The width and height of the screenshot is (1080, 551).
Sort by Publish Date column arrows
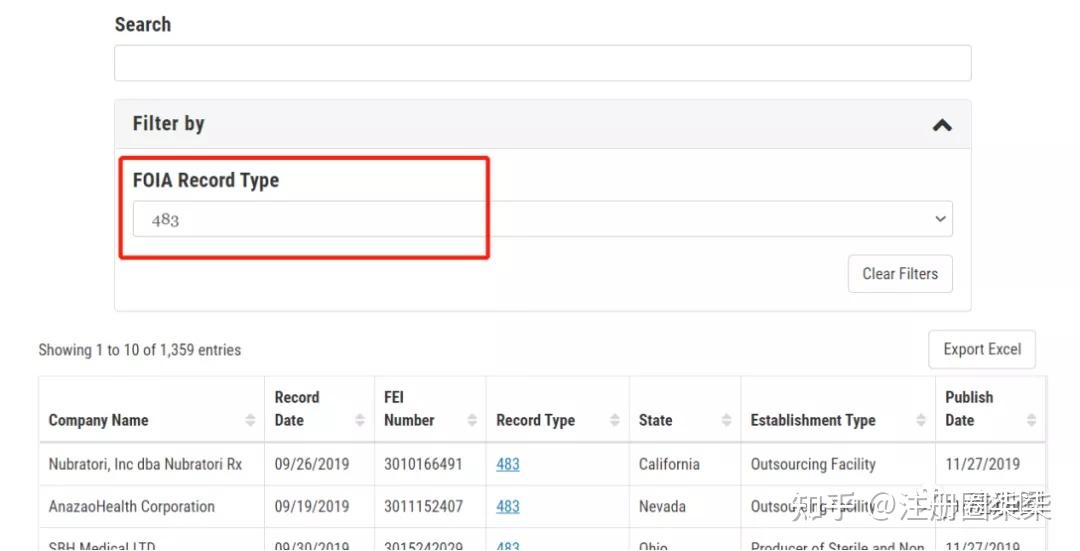(1031, 420)
